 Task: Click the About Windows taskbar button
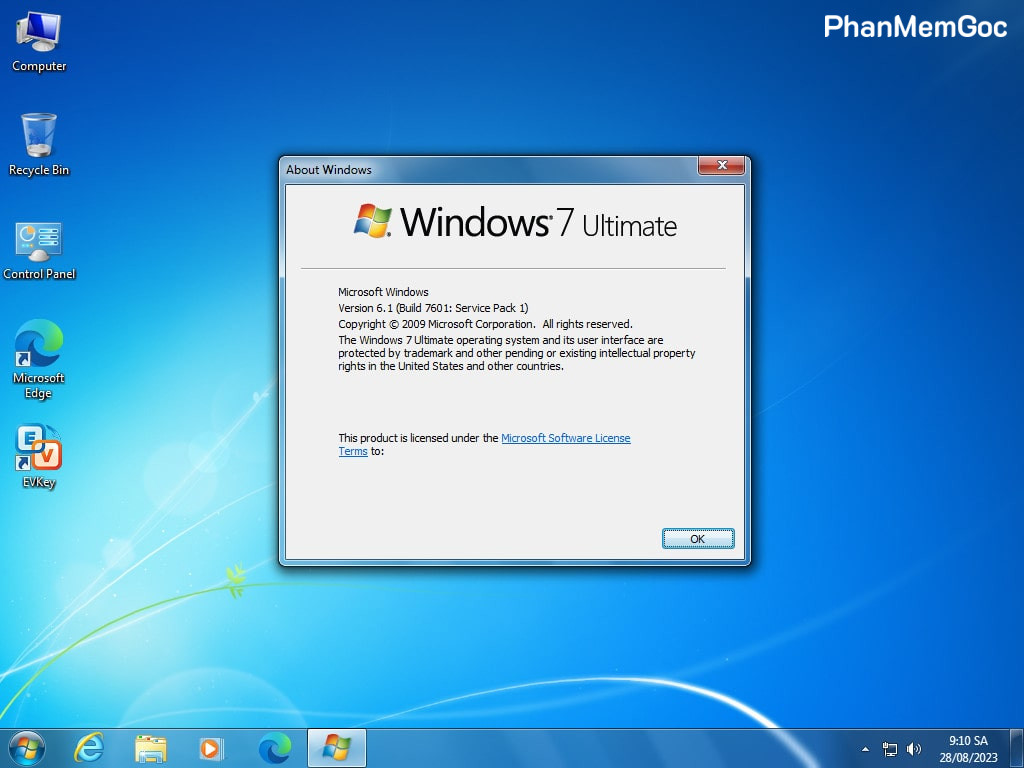point(336,748)
